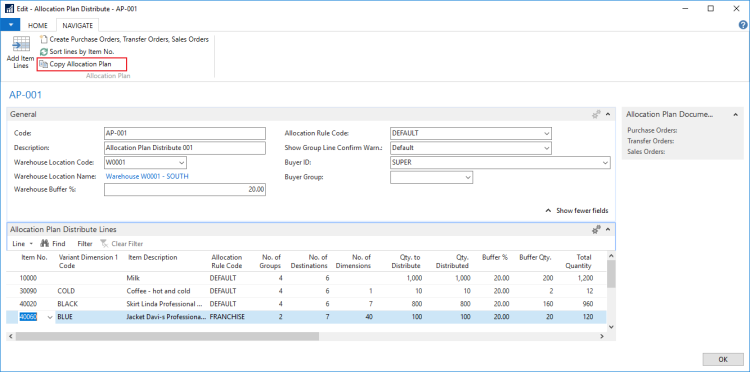The width and height of the screenshot is (750, 372).
Task: Open the Warehouse W0001 - SOUTH link
Action: point(147,176)
